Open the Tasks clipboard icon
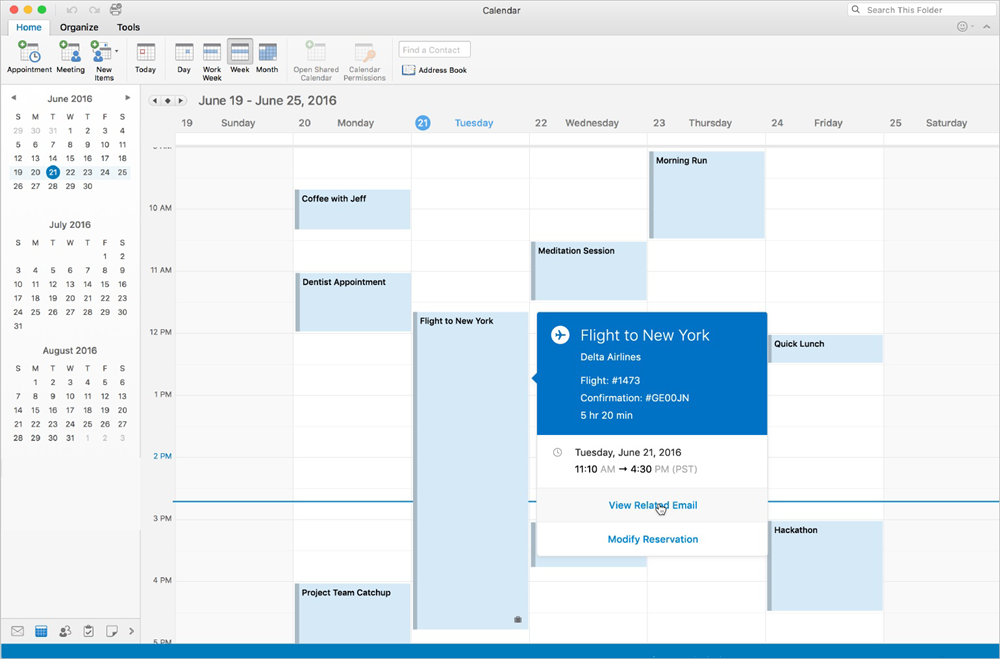The height and width of the screenshot is (659, 1000). pos(88,631)
